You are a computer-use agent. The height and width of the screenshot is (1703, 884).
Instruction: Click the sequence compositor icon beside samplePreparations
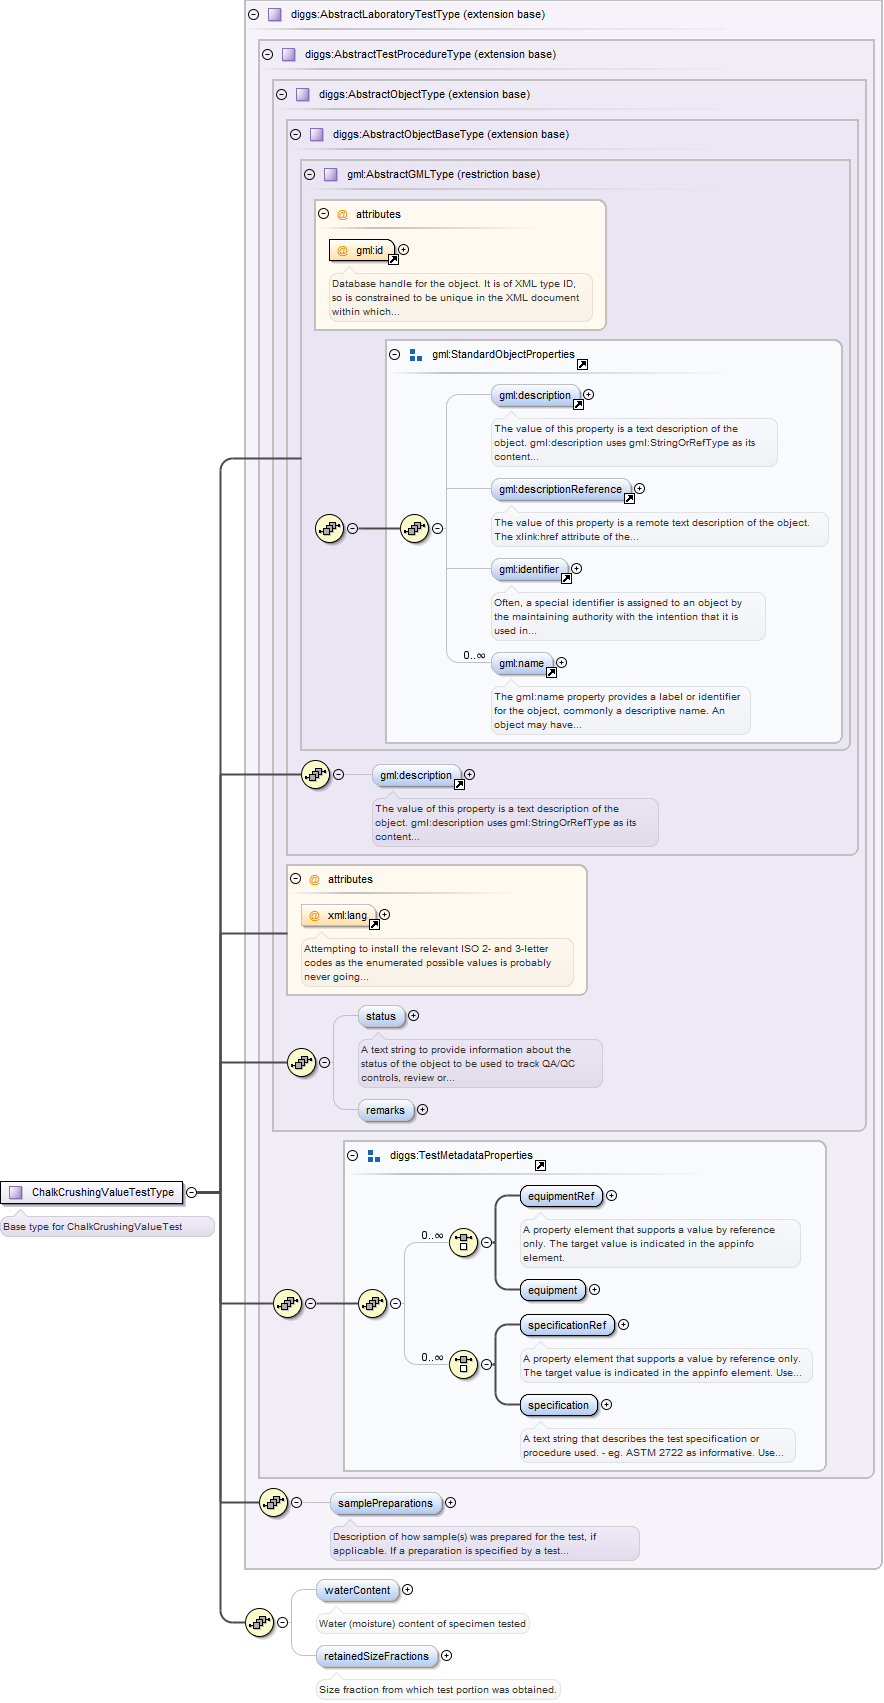(x=273, y=1502)
